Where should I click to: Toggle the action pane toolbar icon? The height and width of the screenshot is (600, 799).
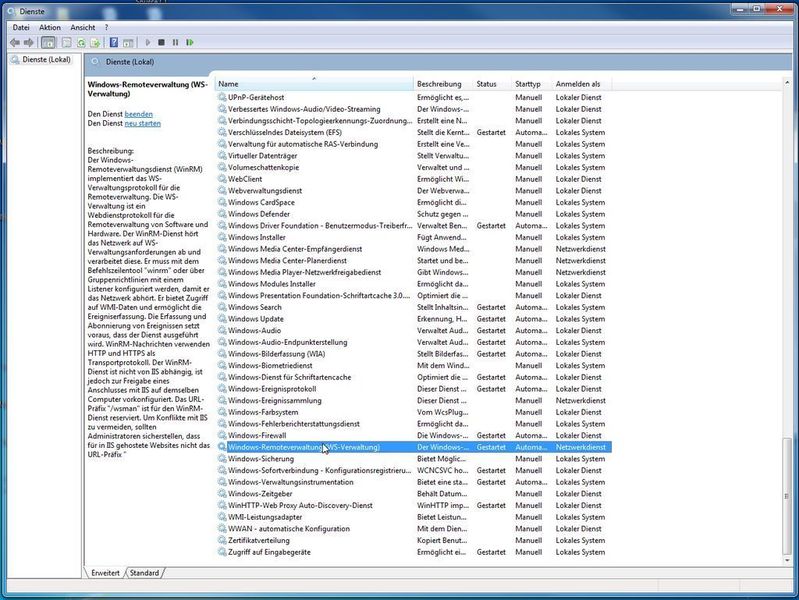[x=128, y=43]
